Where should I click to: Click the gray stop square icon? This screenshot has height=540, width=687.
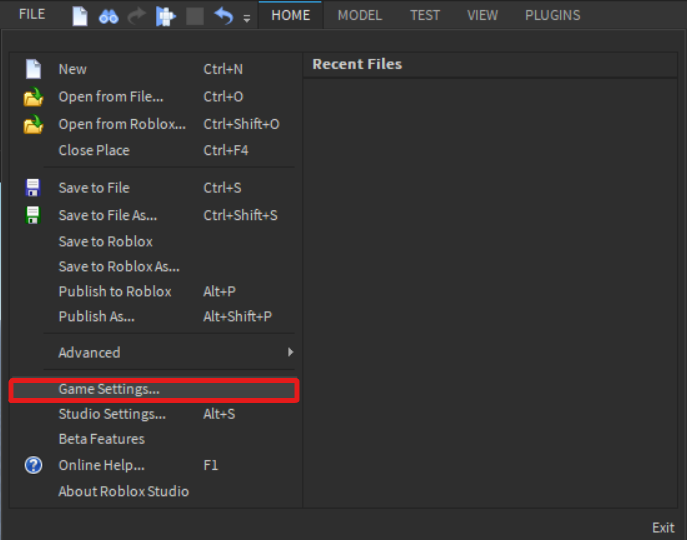pos(195,17)
